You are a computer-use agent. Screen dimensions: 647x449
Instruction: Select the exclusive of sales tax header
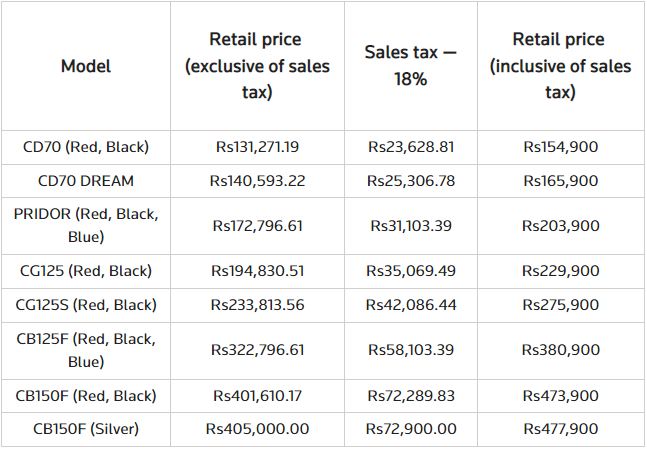(x=257, y=65)
